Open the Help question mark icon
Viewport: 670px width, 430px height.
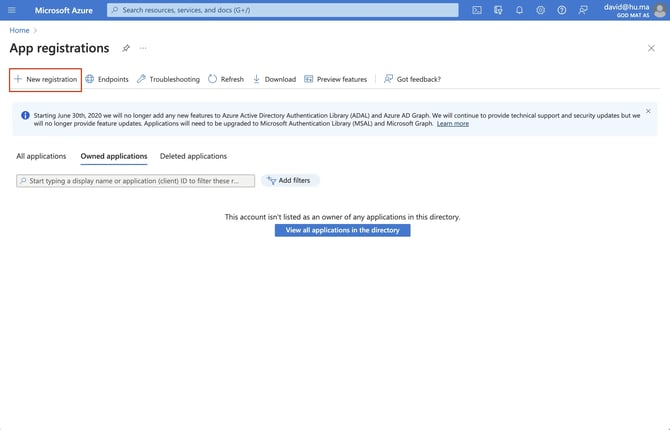561,10
